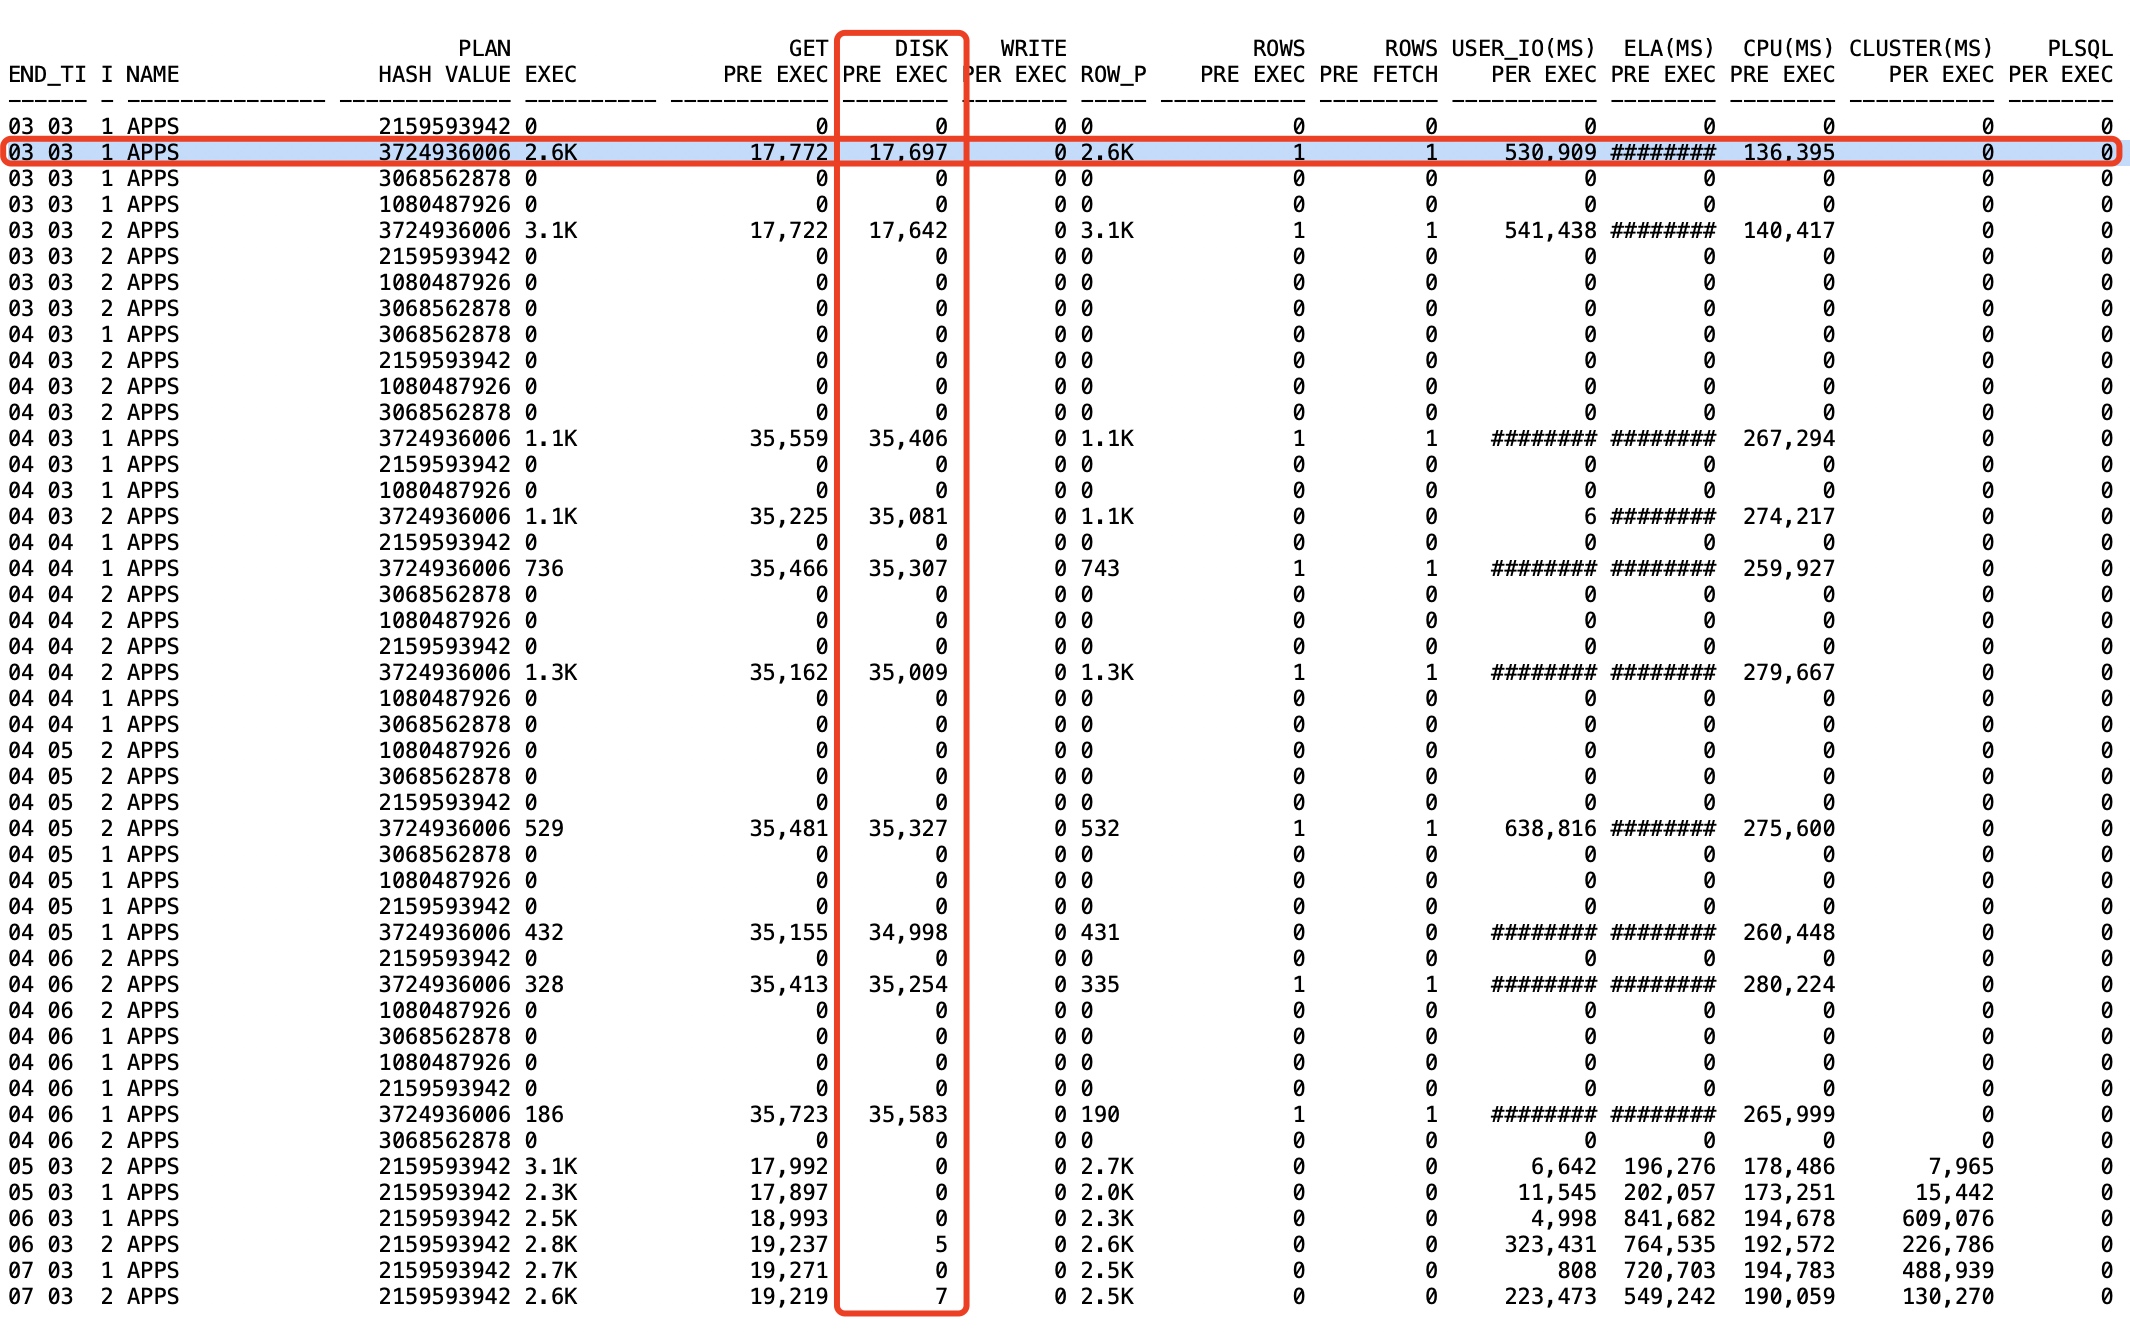Screen dimensions: 2130x1332
Task: Click the elapsed value 196,276
Action: click(1669, 1167)
